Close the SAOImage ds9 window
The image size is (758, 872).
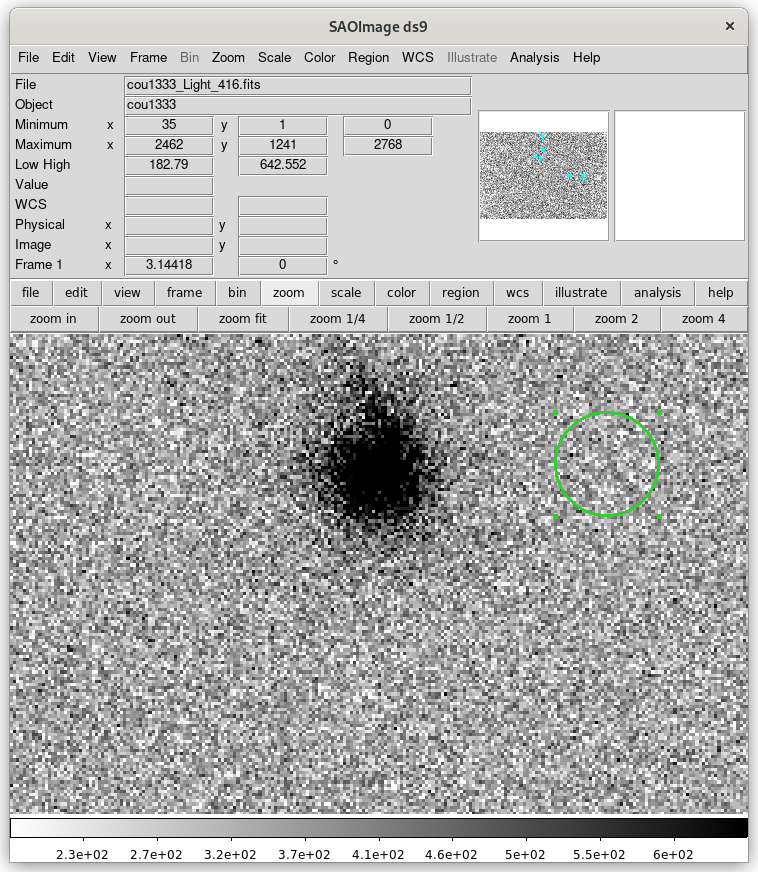pyautogui.click(x=731, y=26)
